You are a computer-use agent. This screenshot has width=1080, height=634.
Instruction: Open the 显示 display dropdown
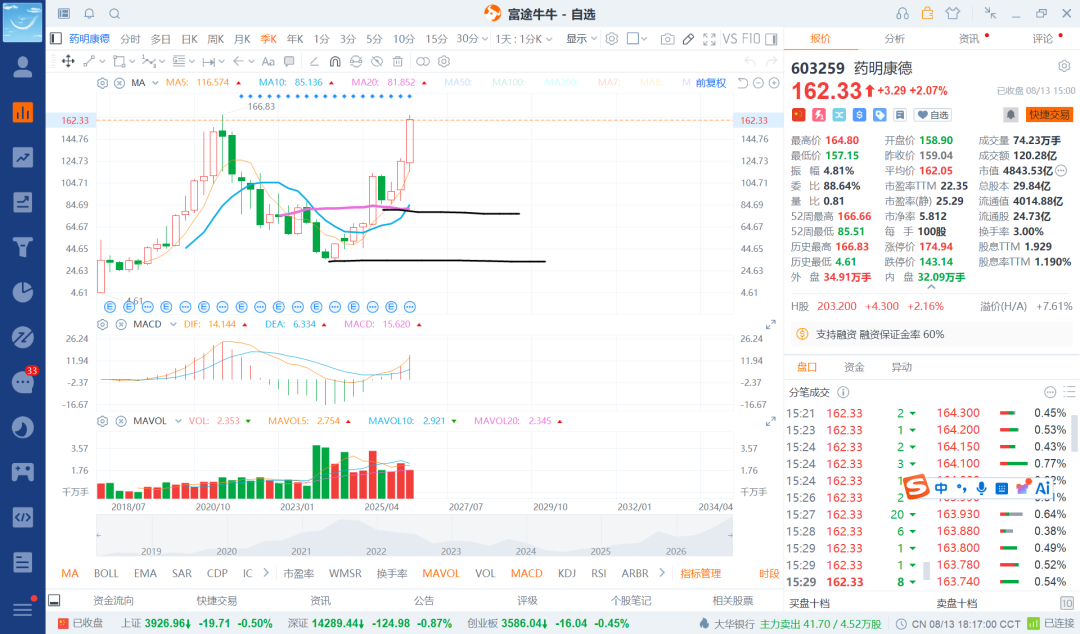coord(581,39)
